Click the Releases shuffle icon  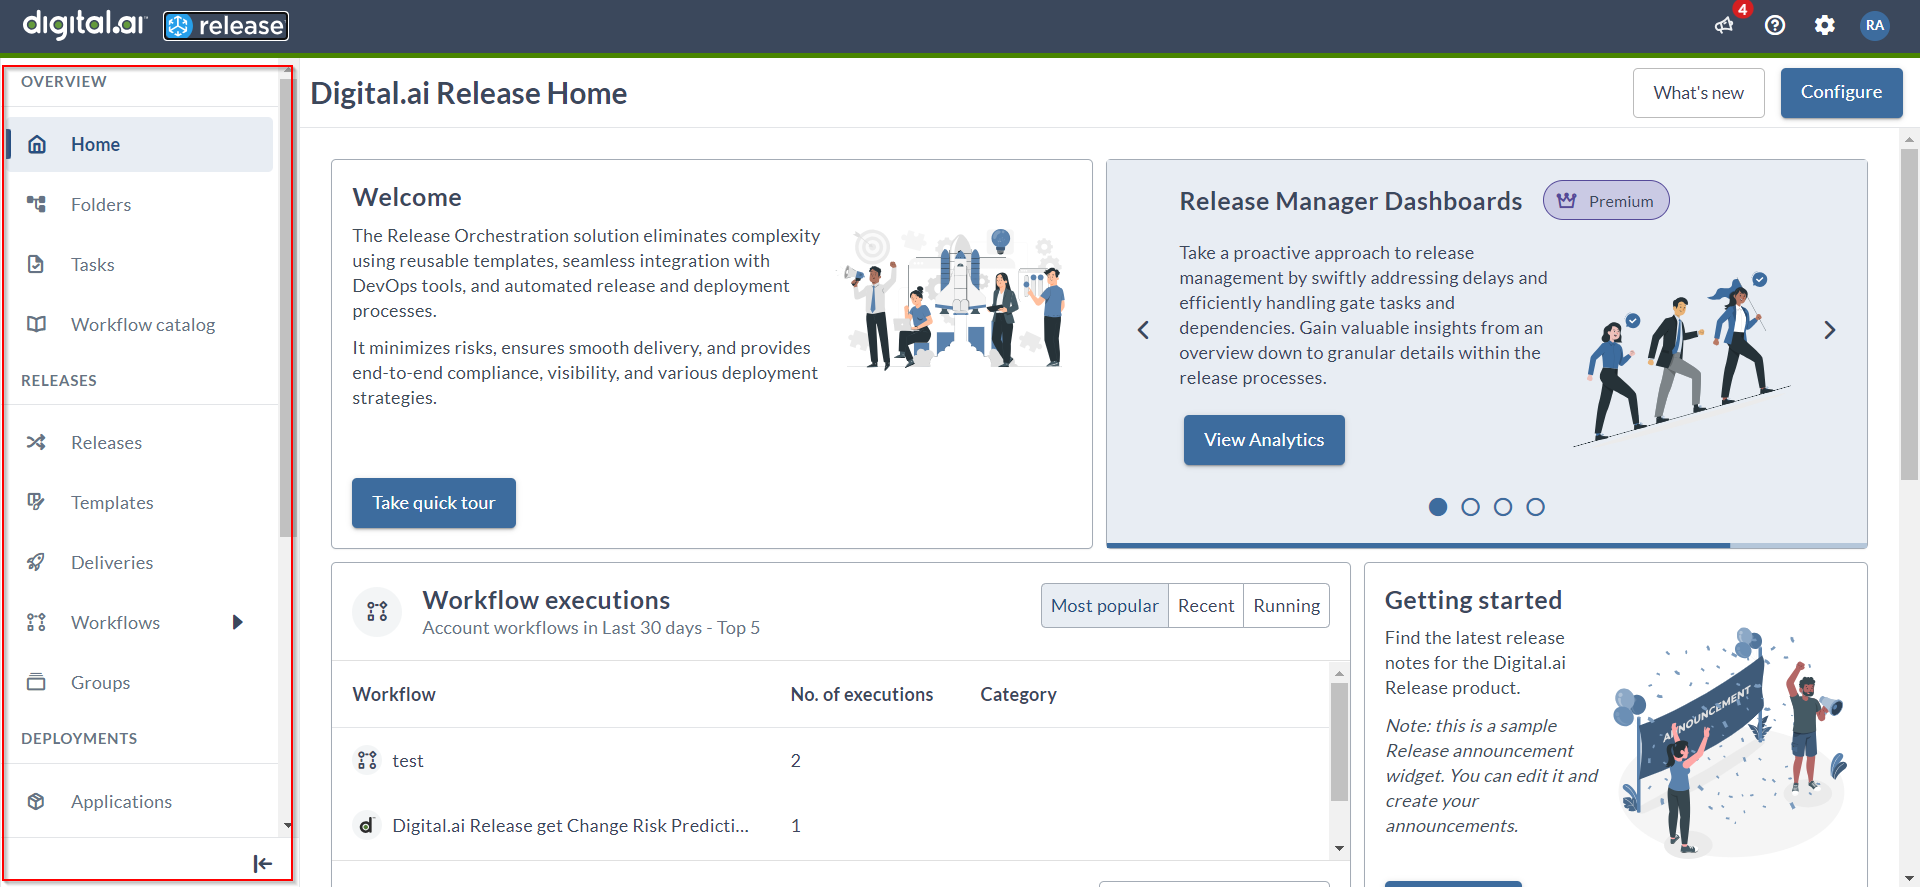(37, 442)
